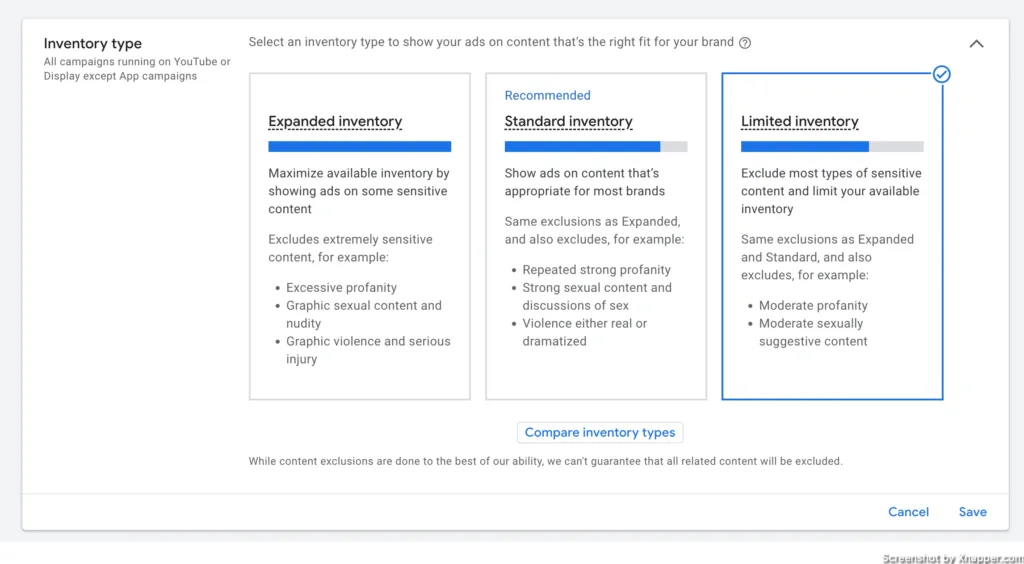
Task: Click the Recommended label on Standard card
Action: tap(547, 95)
